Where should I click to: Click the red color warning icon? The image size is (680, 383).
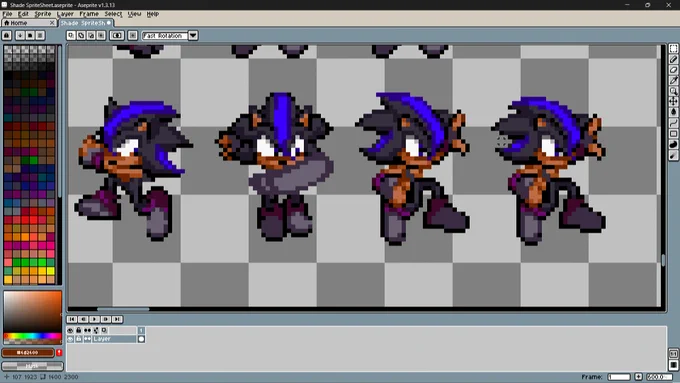tap(59, 353)
